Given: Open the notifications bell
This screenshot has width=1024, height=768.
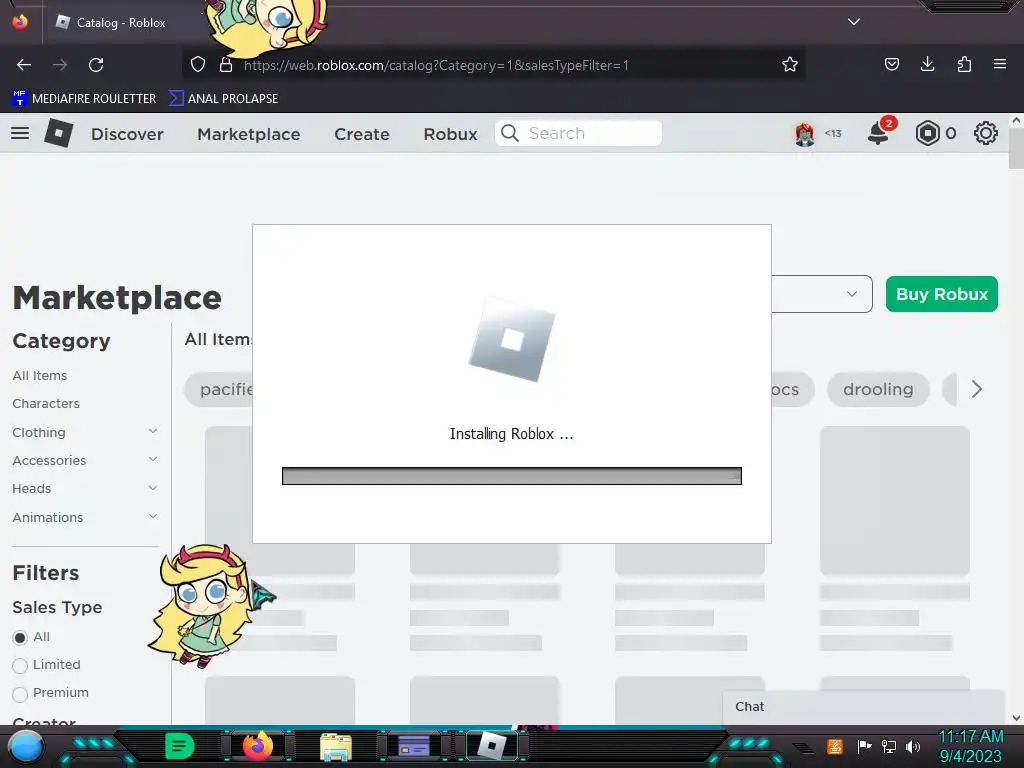Looking at the screenshot, I should 878,133.
